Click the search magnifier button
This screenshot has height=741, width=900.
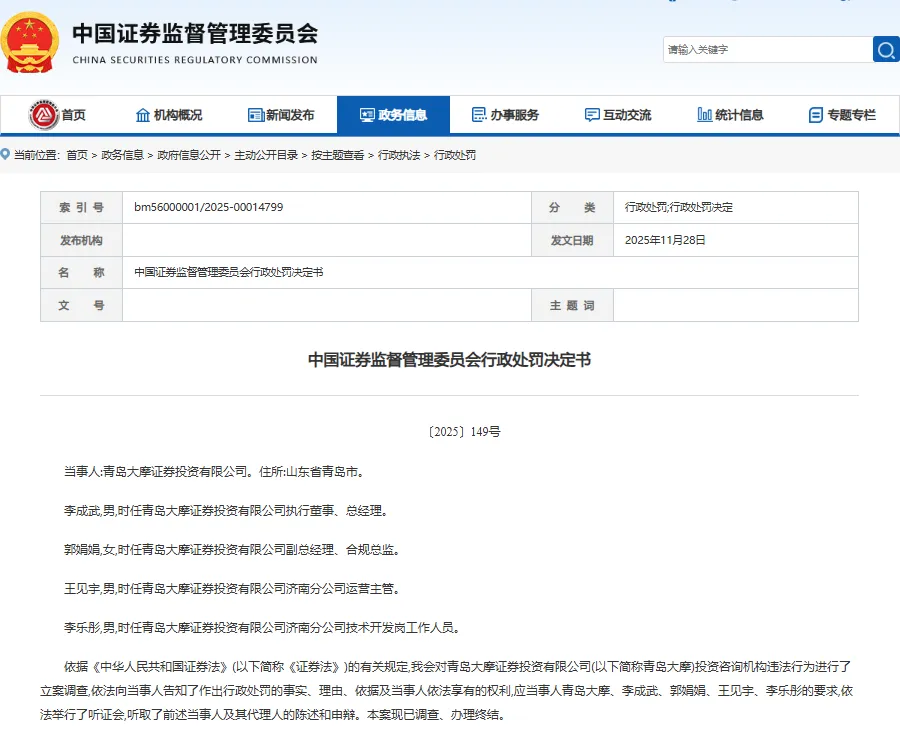pos(886,49)
